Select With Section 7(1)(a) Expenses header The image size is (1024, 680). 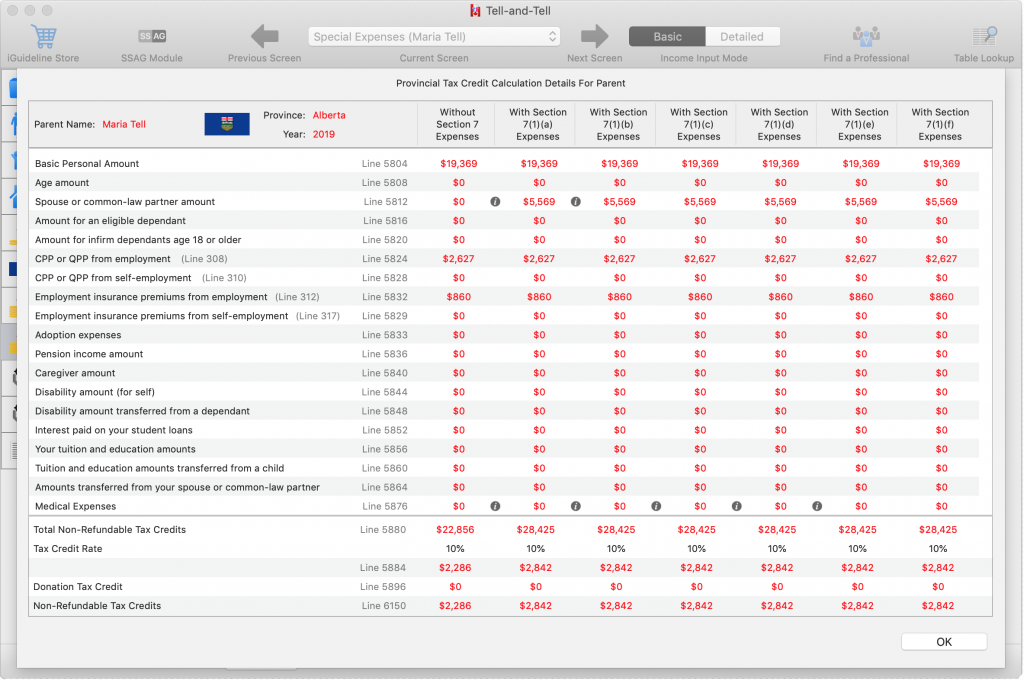[x=537, y=124]
